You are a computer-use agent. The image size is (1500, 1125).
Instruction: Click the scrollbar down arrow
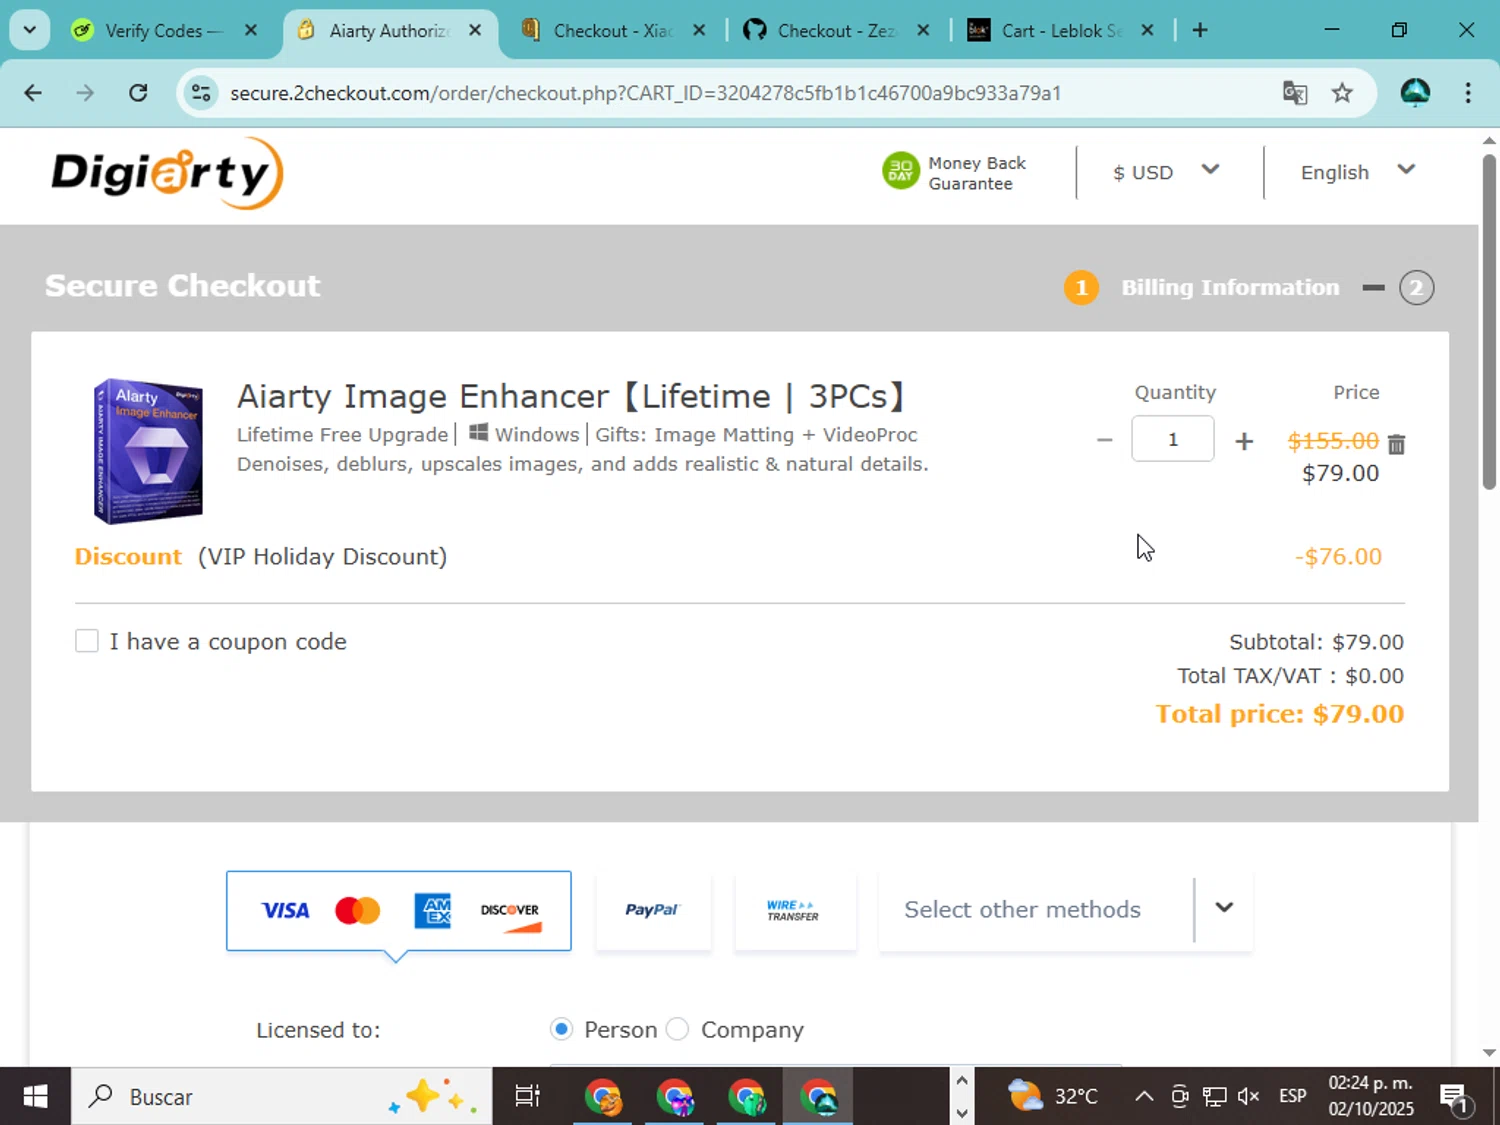tap(1489, 1052)
